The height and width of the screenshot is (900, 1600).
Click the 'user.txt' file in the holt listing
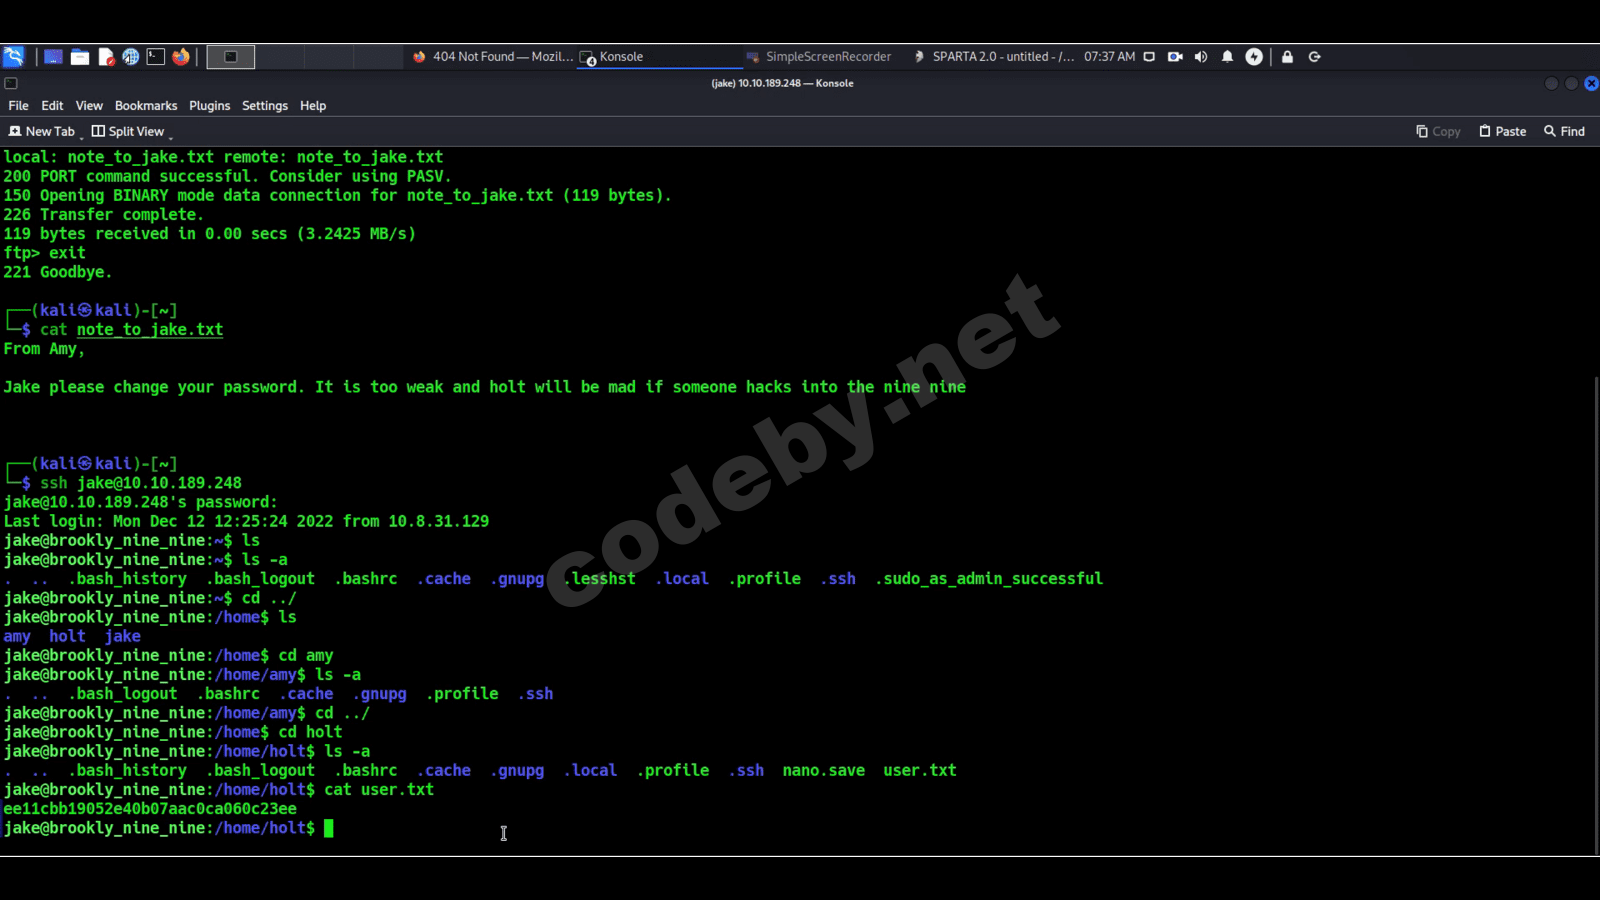click(x=920, y=771)
